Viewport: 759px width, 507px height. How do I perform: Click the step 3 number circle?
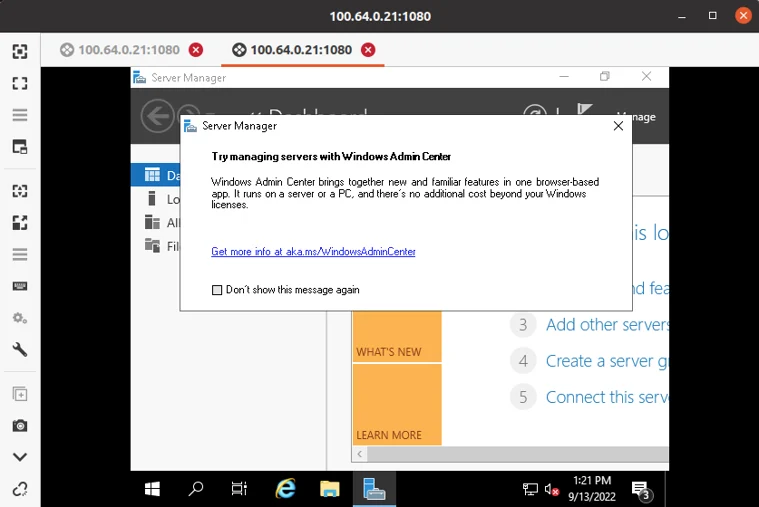tap(523, 325)
